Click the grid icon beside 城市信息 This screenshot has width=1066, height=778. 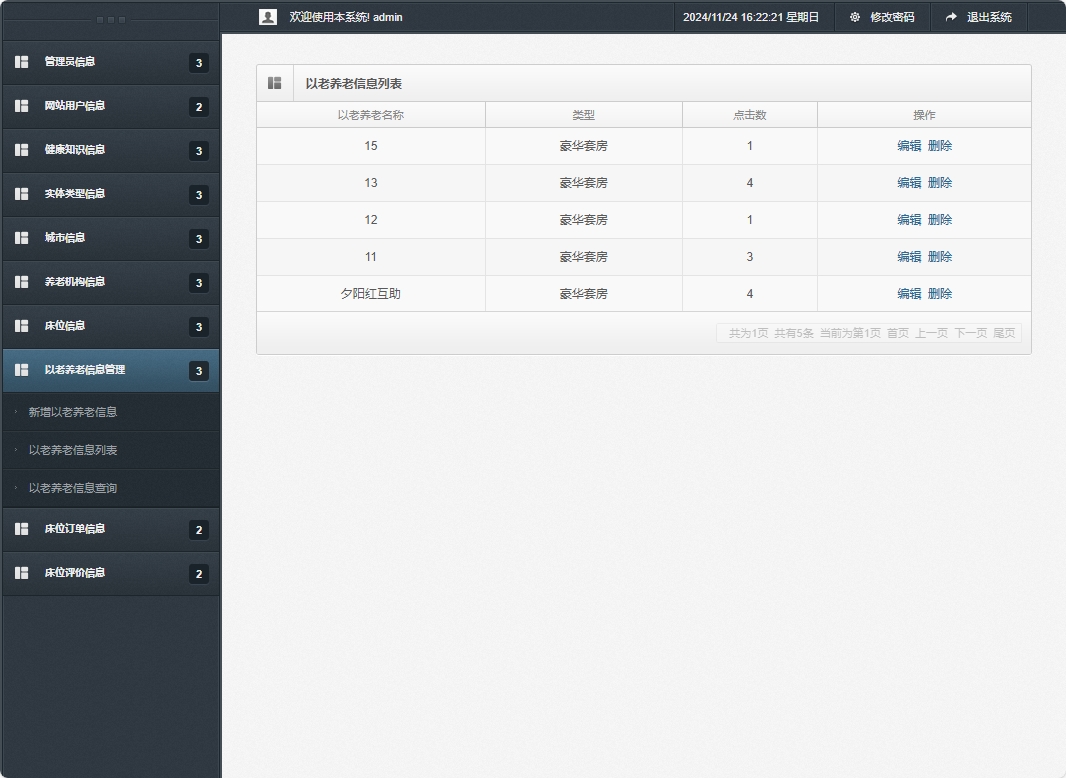click(22, 238)
